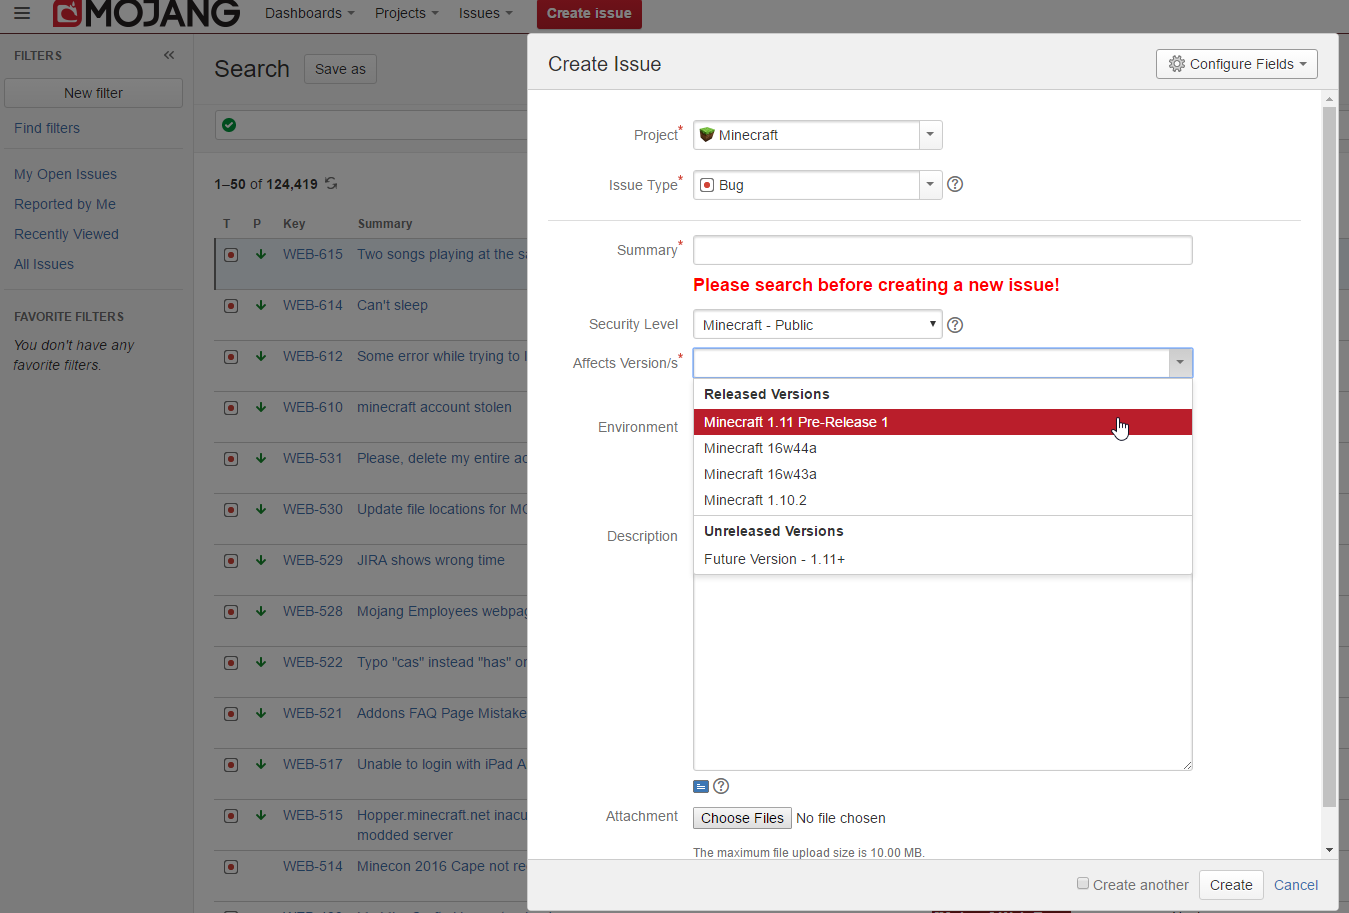Click the green checkmark search status icon

pos(229,125)
